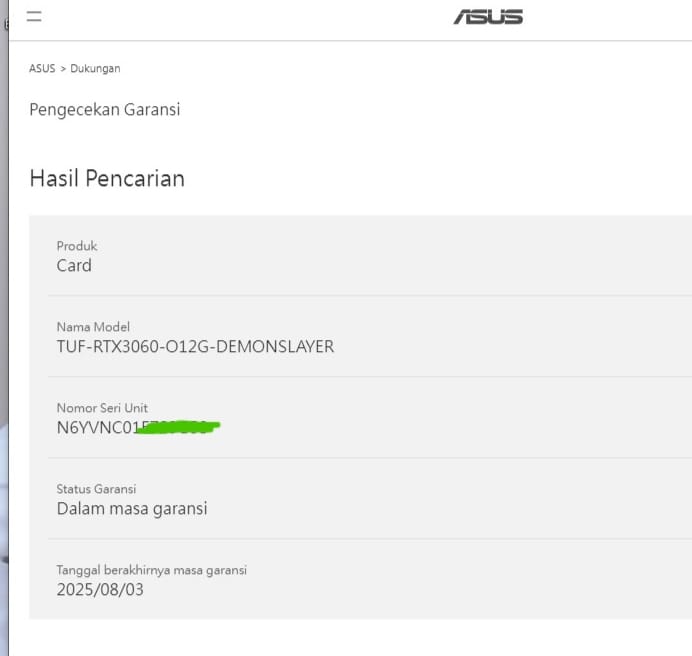The width and height of the screenshot is (692, 656).
Task: Click the Produk label
Action: point(77,246)
